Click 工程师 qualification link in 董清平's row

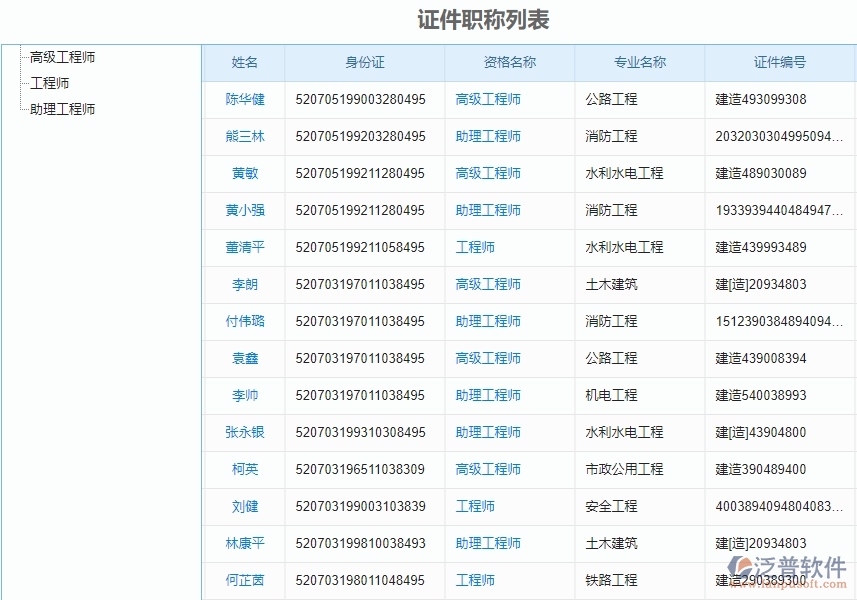tap(475, 247)
